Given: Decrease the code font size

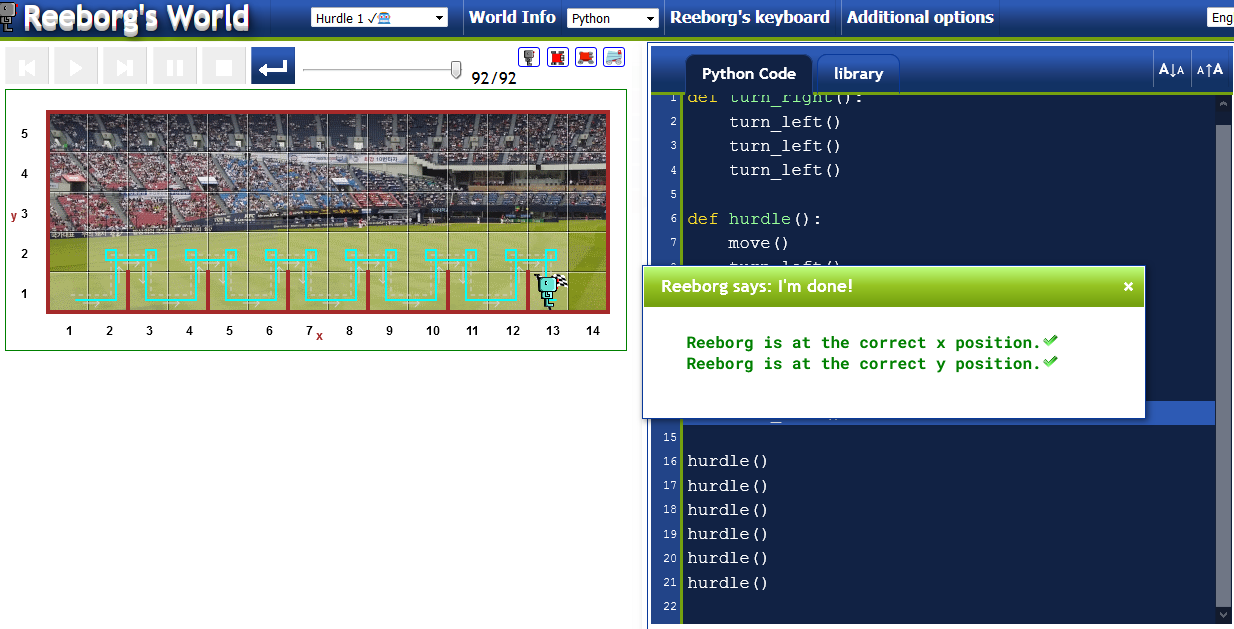Looking at the screenshot, I should pos(1171,68).
